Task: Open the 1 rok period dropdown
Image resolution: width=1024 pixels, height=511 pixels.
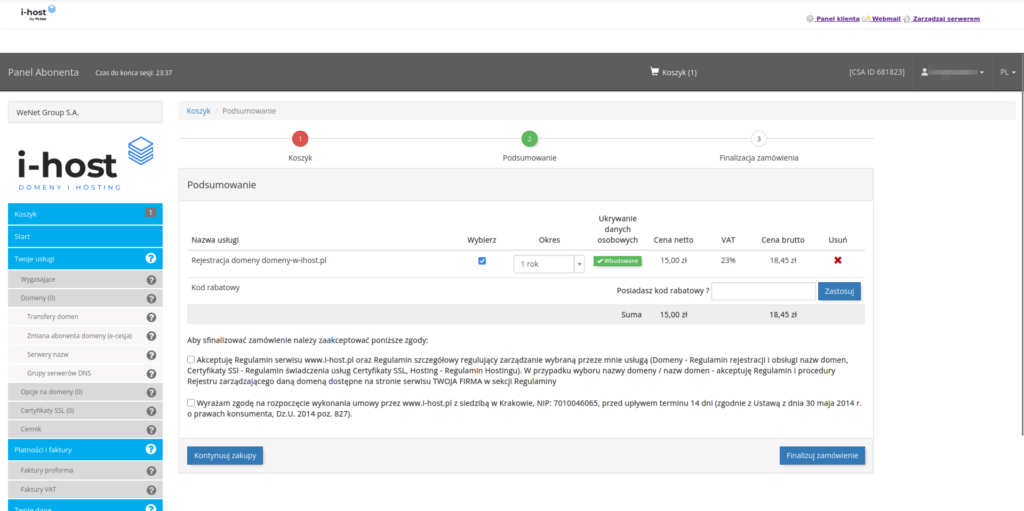Action: [x=549, y=264]
